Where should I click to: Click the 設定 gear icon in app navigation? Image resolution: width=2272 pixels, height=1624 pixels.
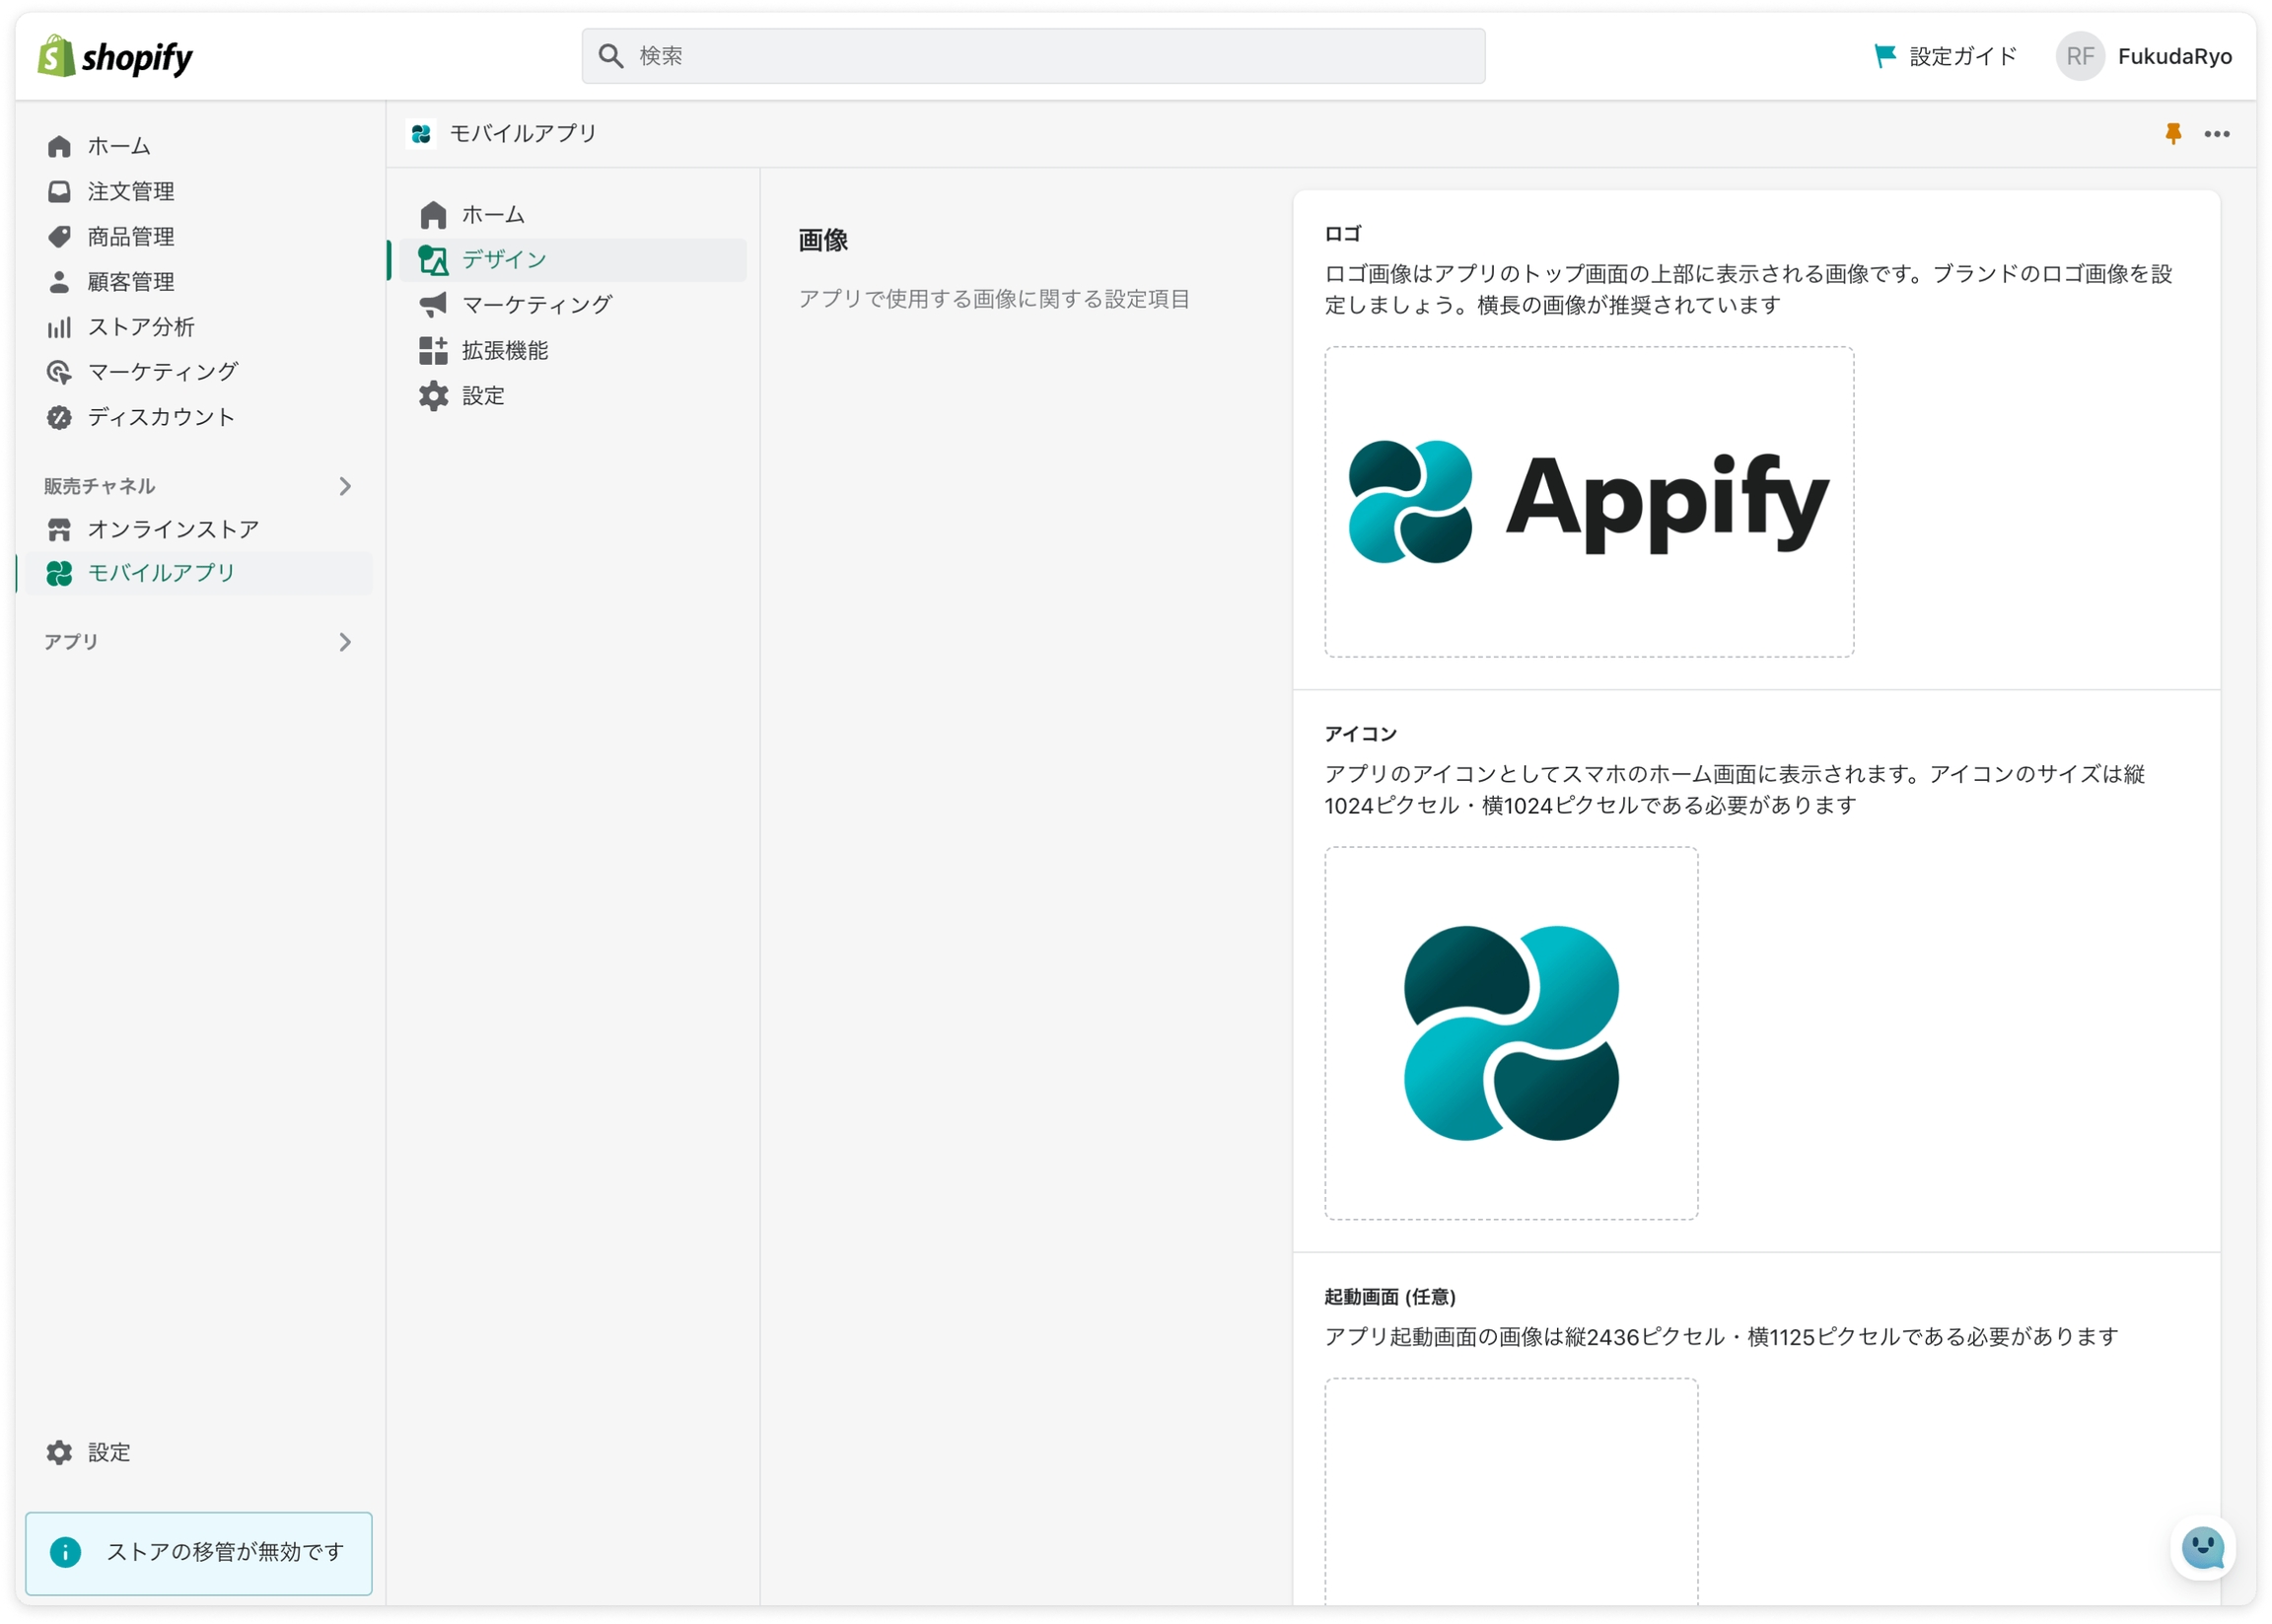(433, 396)
